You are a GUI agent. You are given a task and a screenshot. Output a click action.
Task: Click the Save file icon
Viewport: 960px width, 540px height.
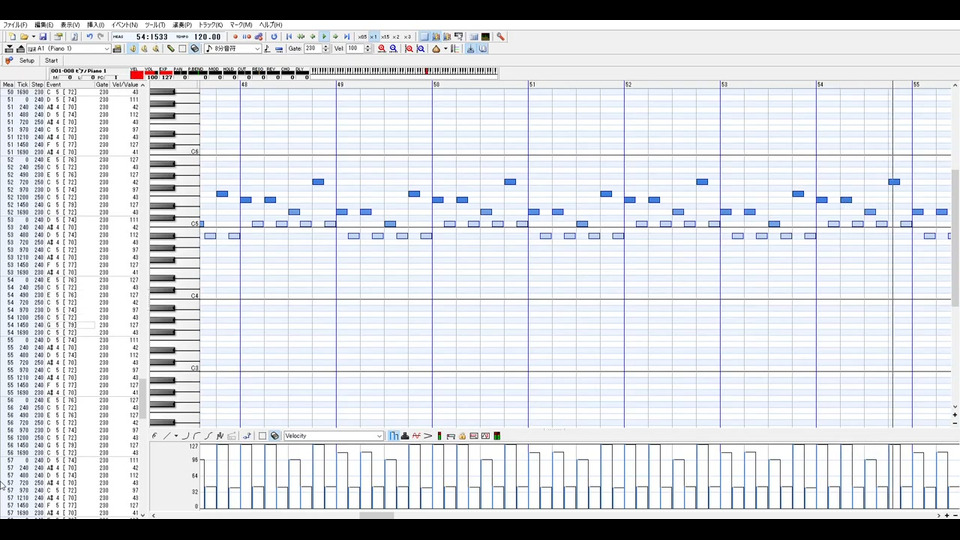pyautogui.click(x=43, y=36)
